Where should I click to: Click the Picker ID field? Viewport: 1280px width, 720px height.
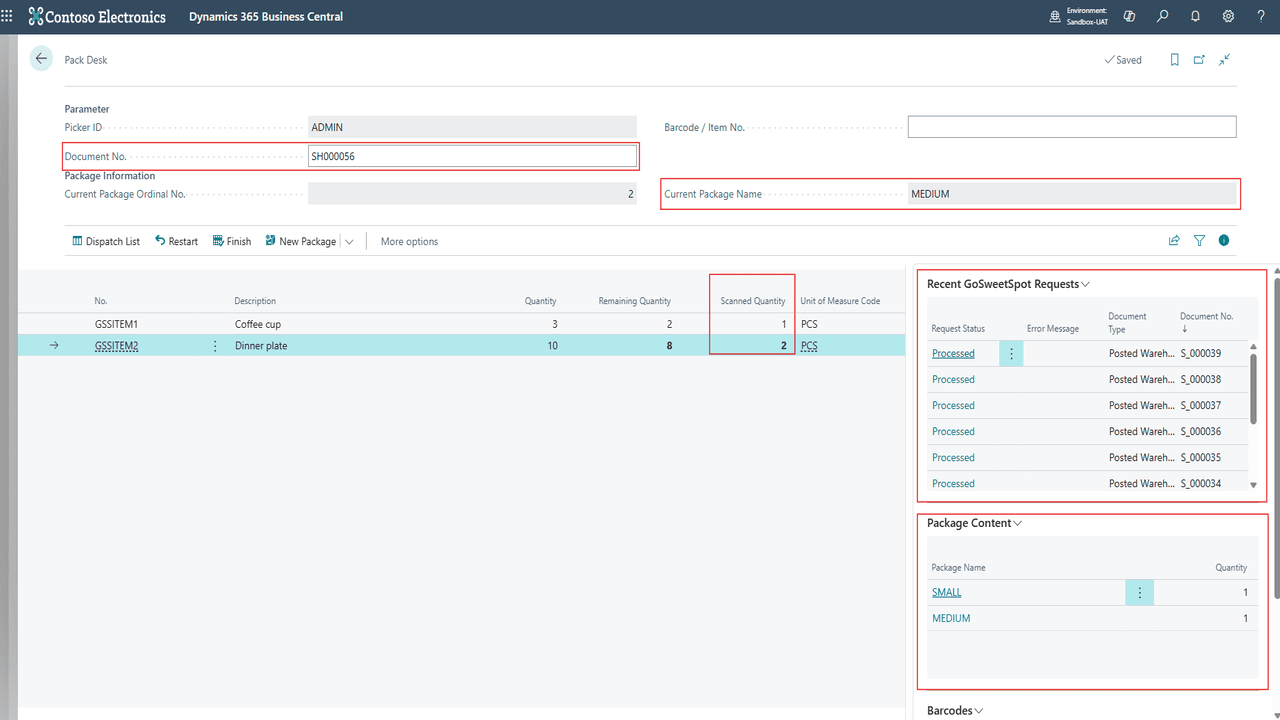[472, 127]
